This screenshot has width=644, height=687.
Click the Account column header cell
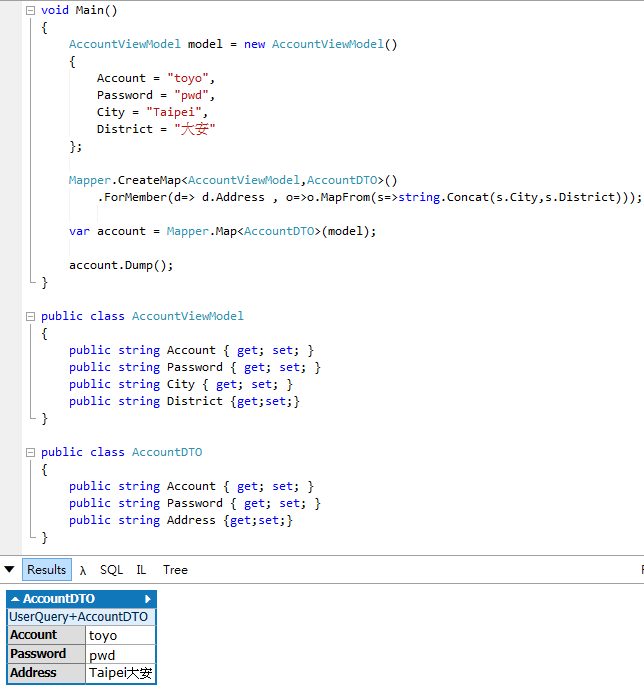(x=46, y=635)
